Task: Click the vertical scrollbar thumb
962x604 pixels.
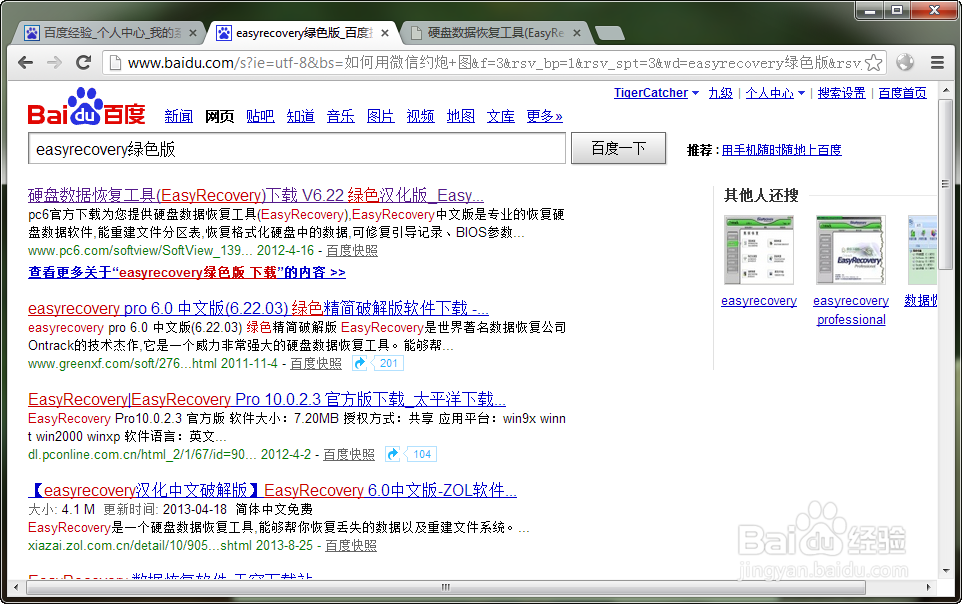Action: tap(945, 184)
